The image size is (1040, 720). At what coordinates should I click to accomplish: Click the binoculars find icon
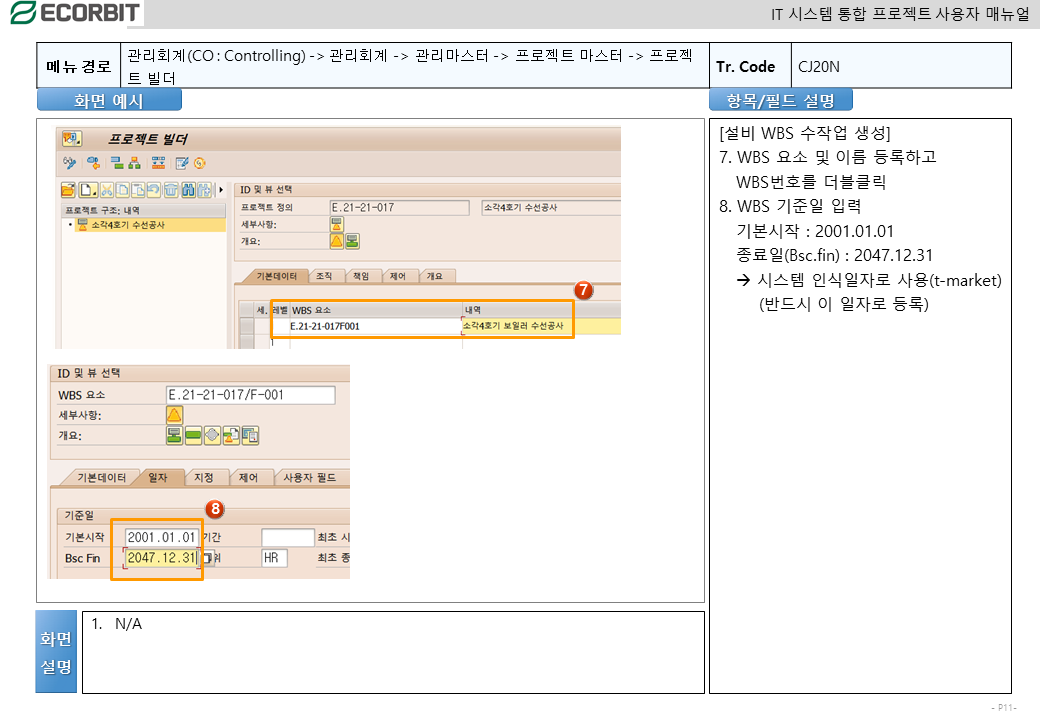point(188,189)
